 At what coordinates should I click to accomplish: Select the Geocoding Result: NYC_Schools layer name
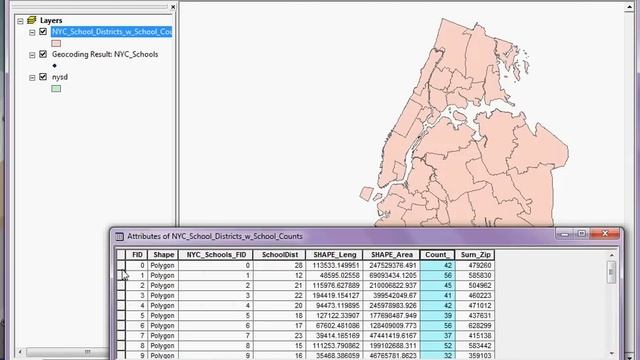[x=105, y=54]
